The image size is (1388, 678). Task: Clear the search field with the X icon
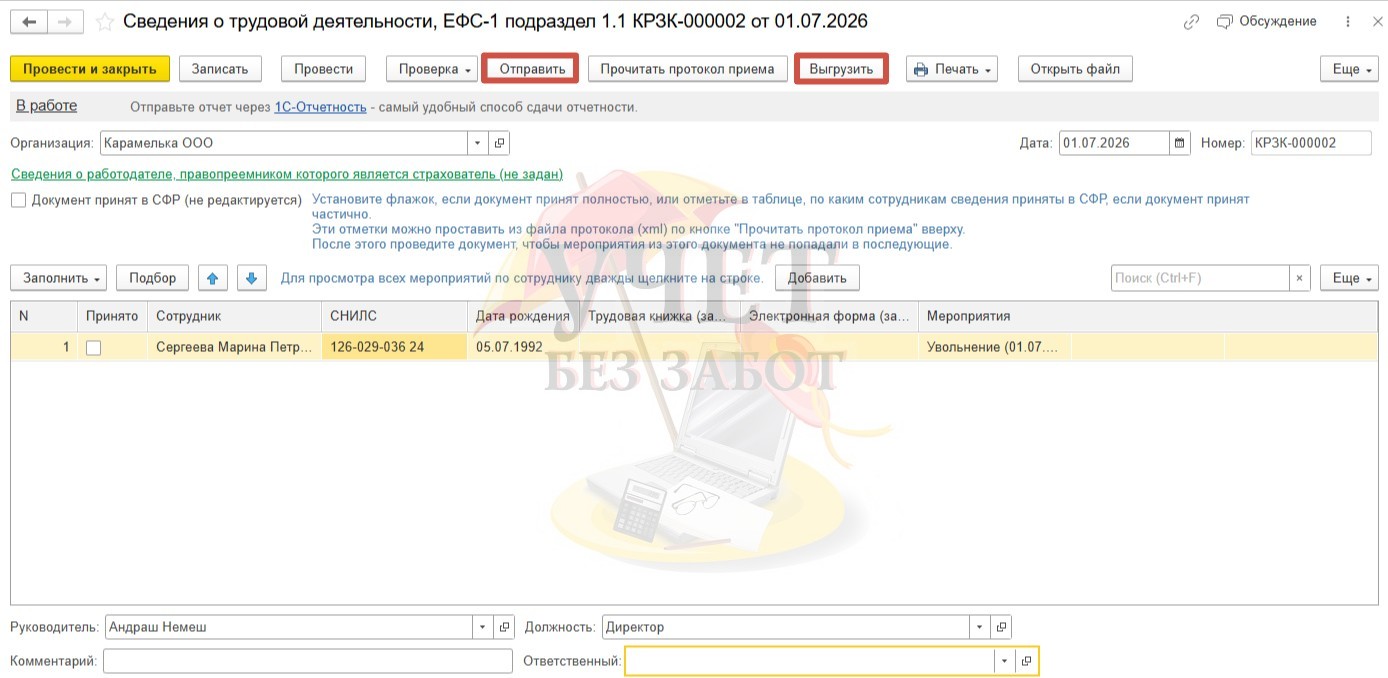tap(1299, 278)
